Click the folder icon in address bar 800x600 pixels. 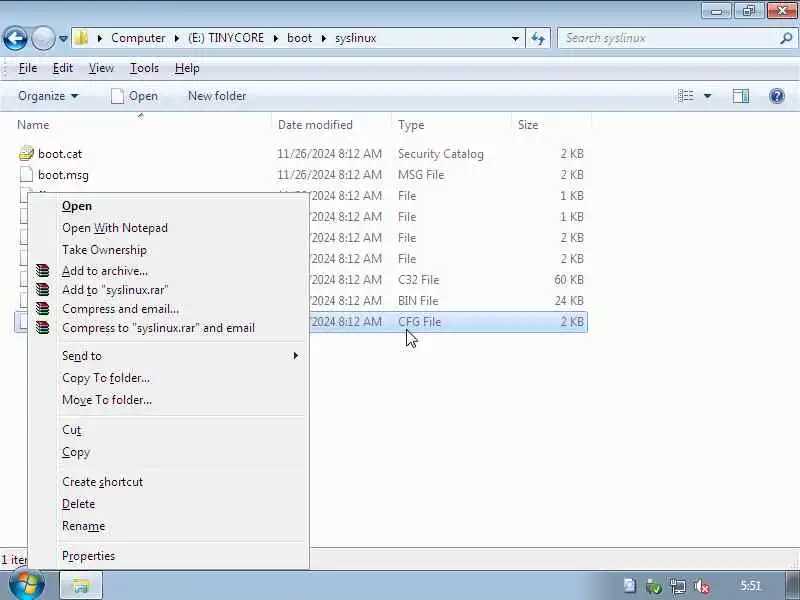pyautogui.click(x=82, y=38)
